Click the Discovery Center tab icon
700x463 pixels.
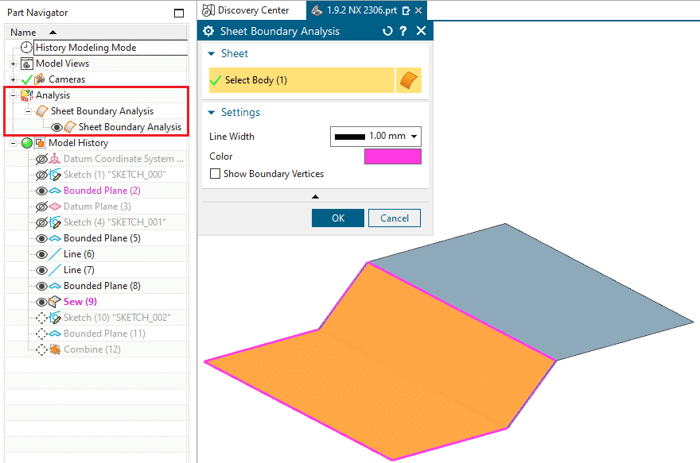point(208,10)
